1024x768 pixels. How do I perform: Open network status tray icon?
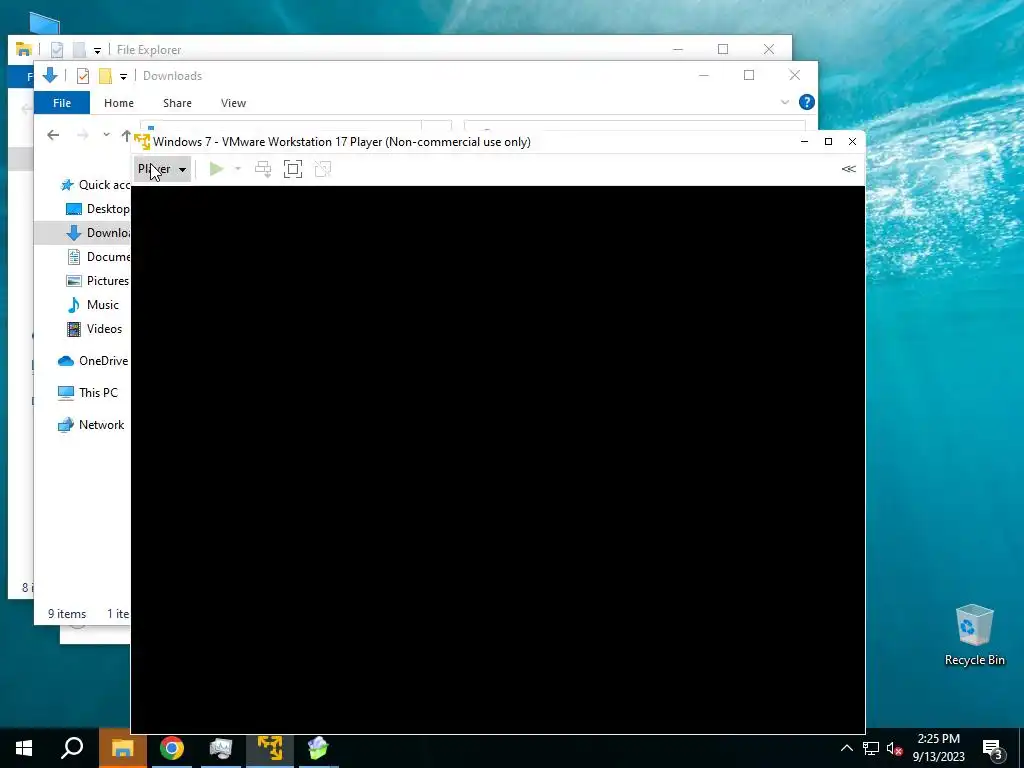point(871,748)
